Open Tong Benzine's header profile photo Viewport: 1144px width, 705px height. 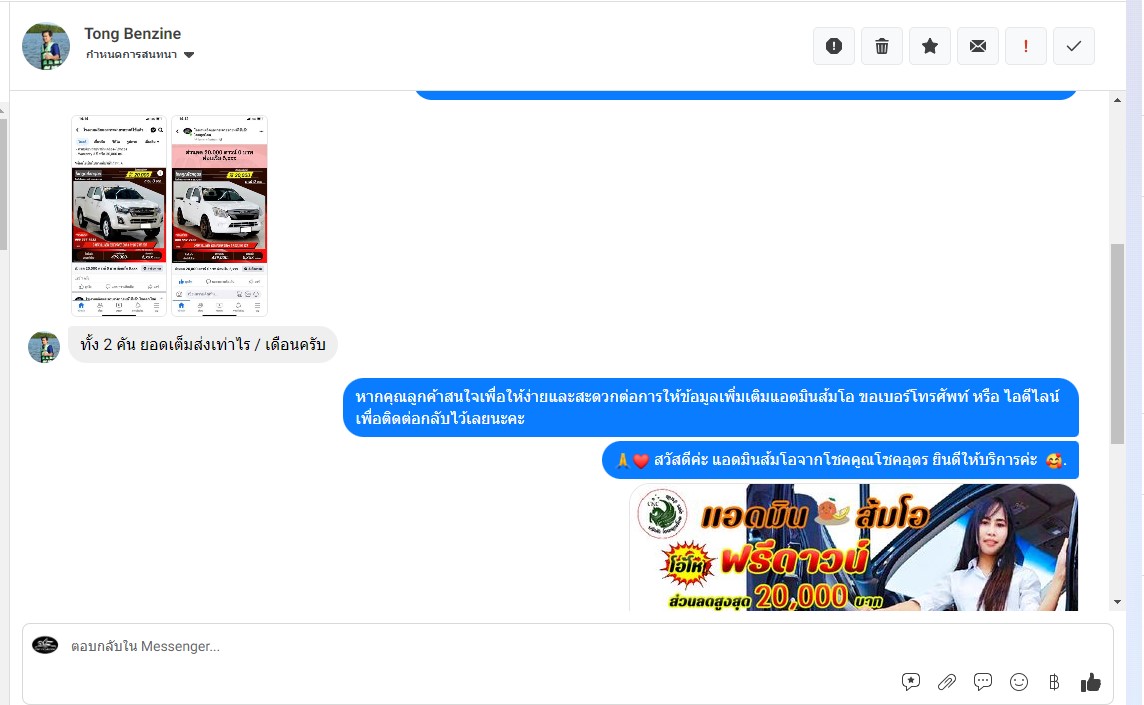tap(46, 46)
